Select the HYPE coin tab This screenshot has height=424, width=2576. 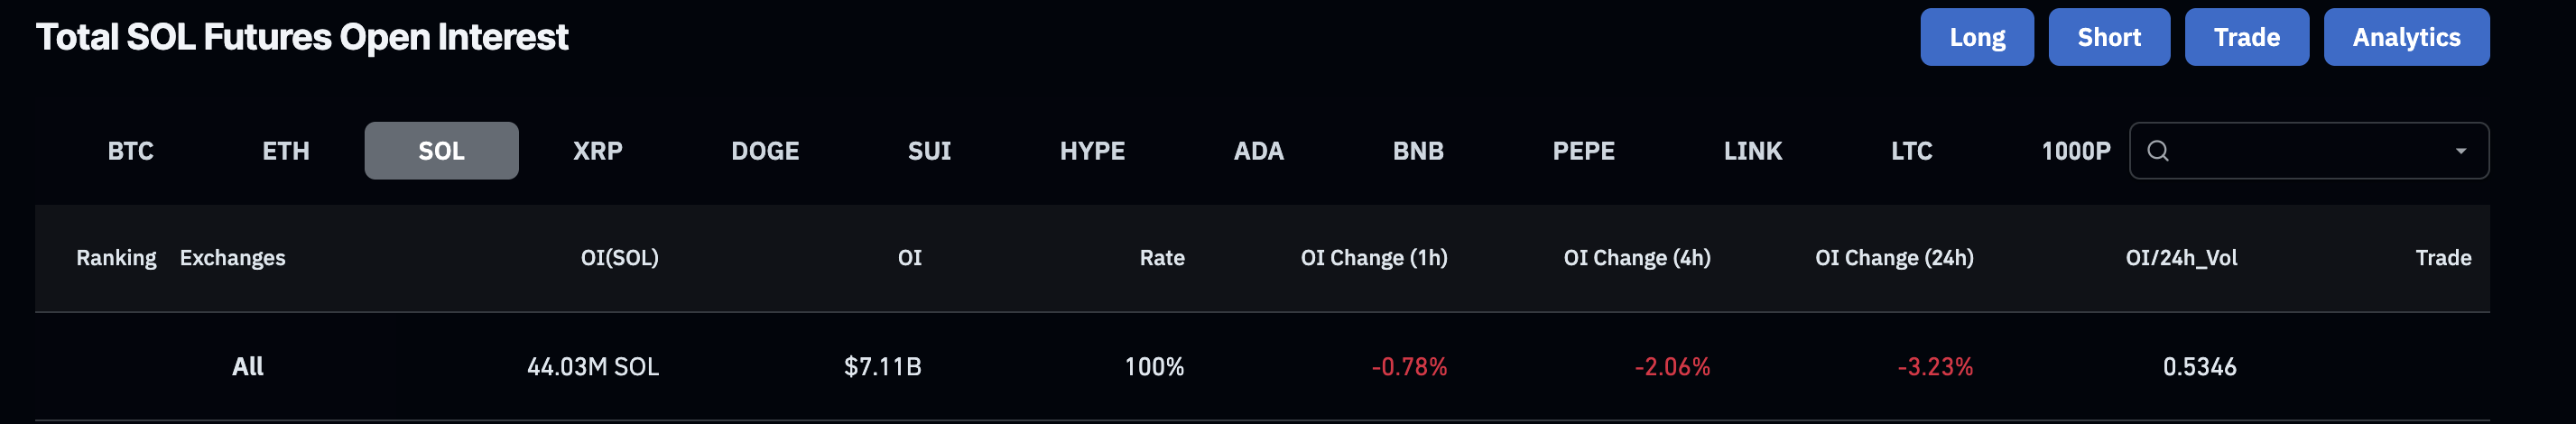pyautogui.click(x=1092, y=151)
